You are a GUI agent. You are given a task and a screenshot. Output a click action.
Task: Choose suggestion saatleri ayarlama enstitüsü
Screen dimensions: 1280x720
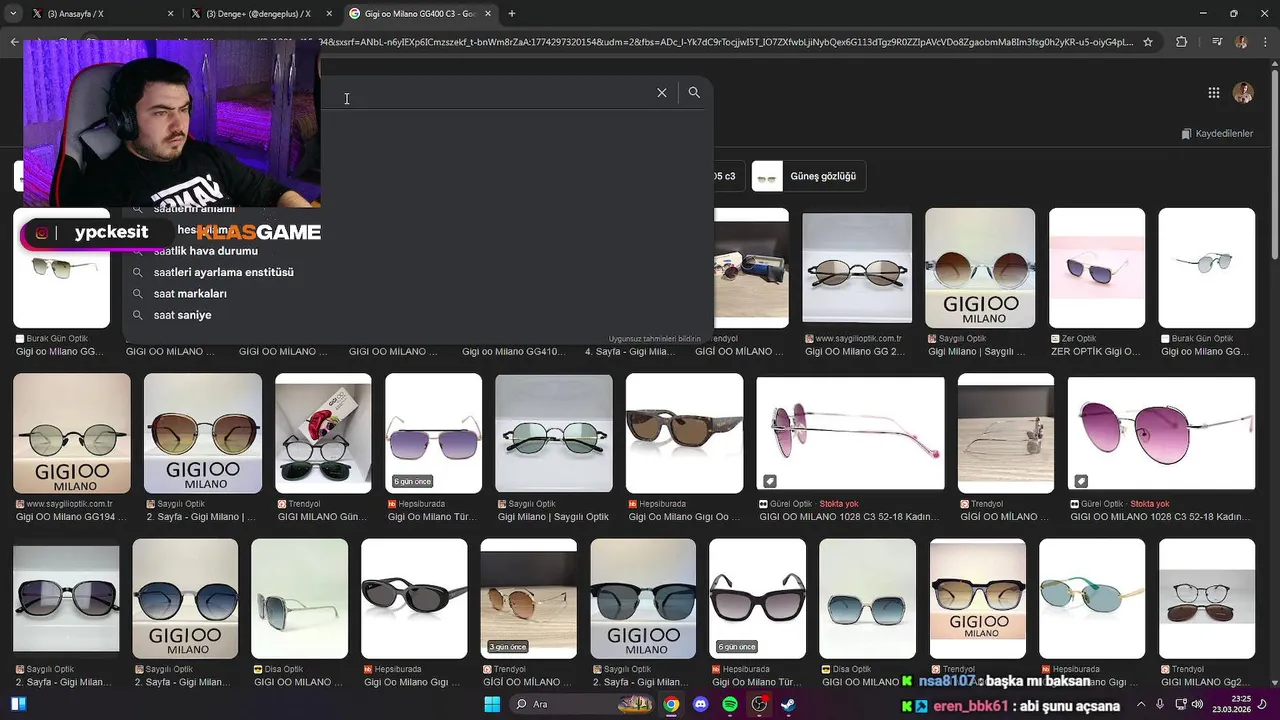pyautogui.click(x=224, y=272)
